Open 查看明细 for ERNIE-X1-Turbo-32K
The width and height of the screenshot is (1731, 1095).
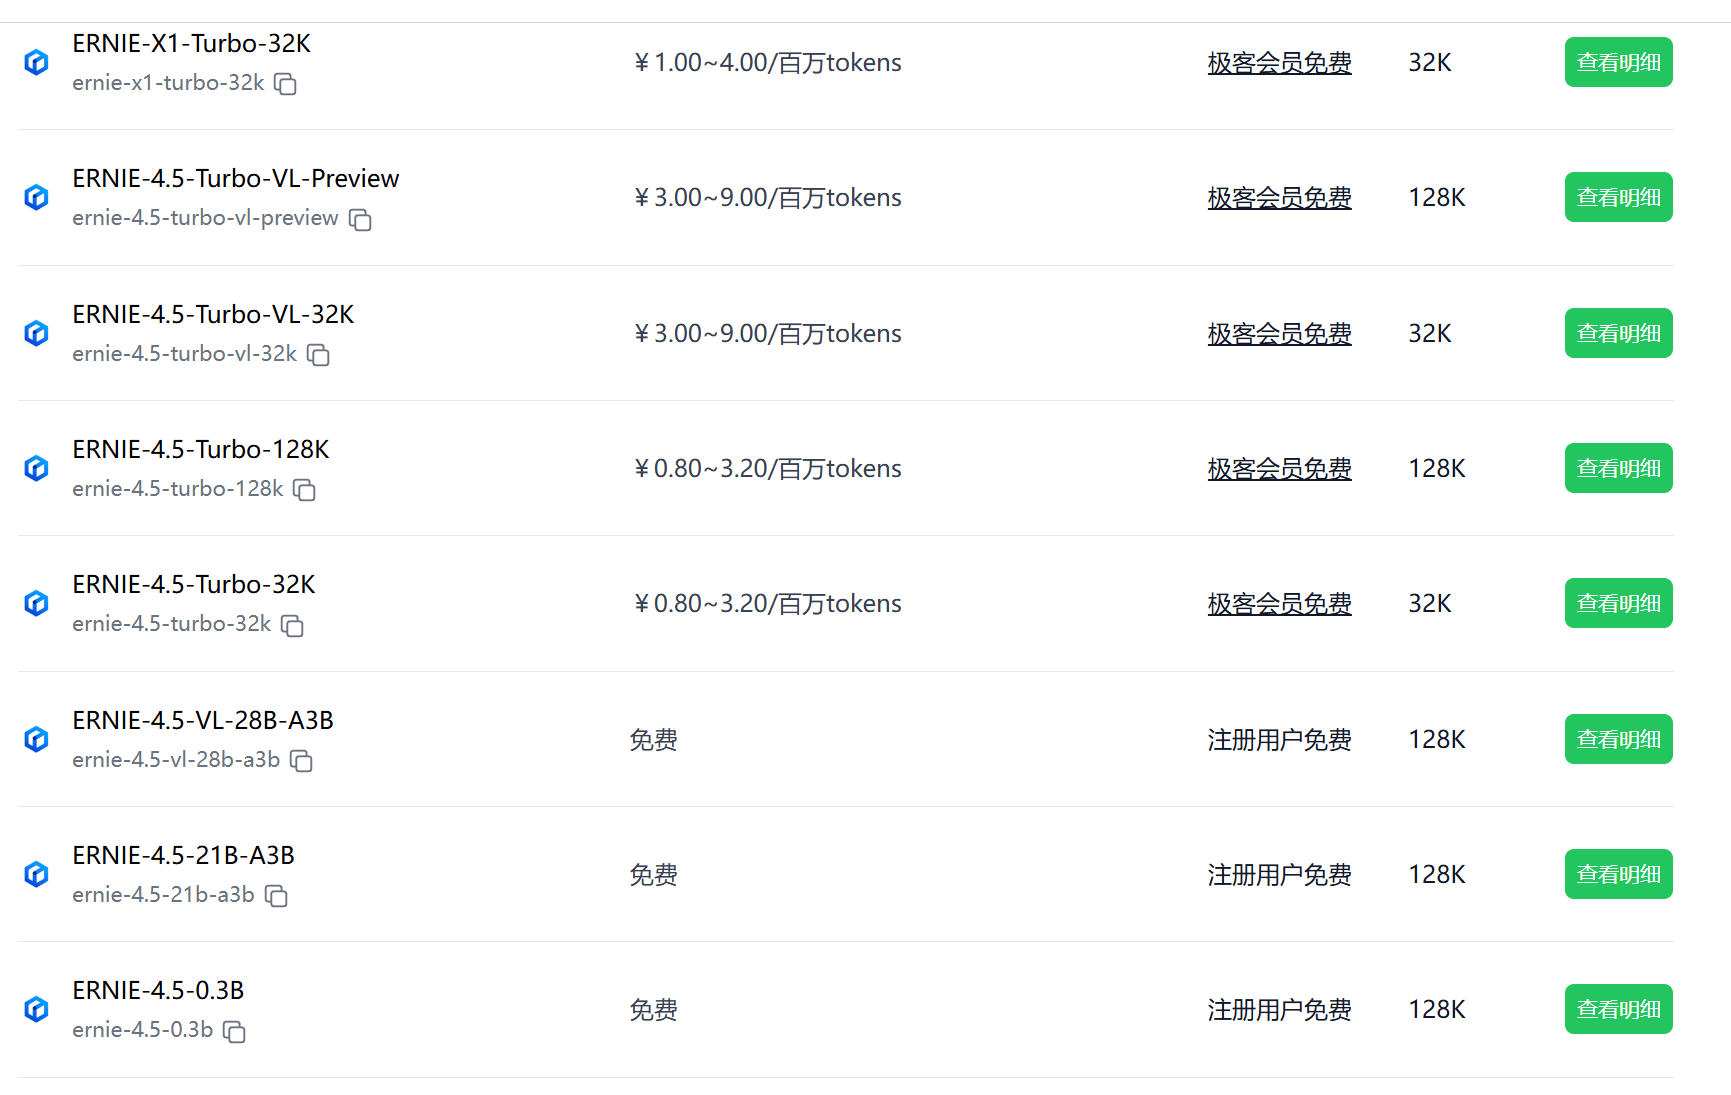pyautogui.click(x=1618, y=62)
